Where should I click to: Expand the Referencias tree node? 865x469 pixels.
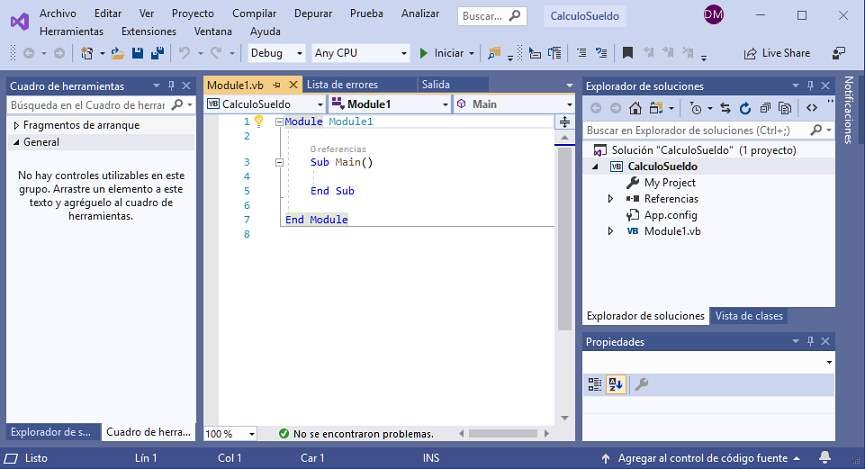611,199
